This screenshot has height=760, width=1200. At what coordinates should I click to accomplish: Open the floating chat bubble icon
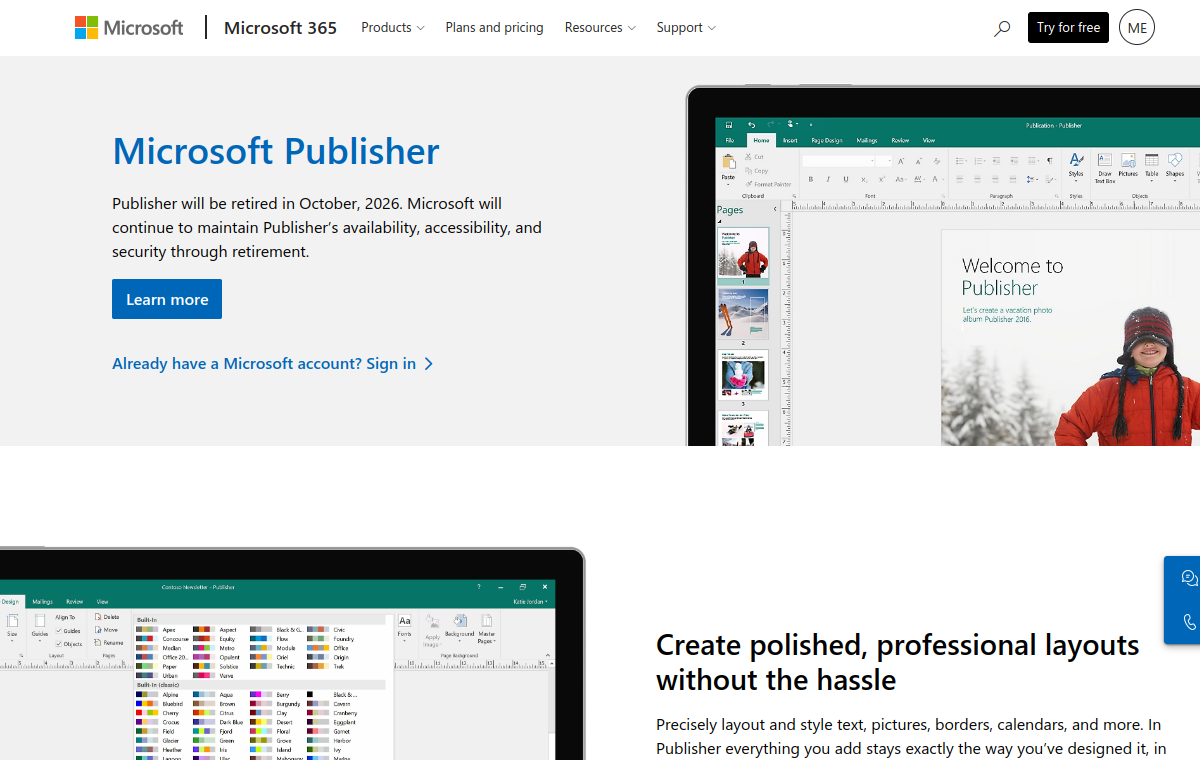coord(1189,578)
